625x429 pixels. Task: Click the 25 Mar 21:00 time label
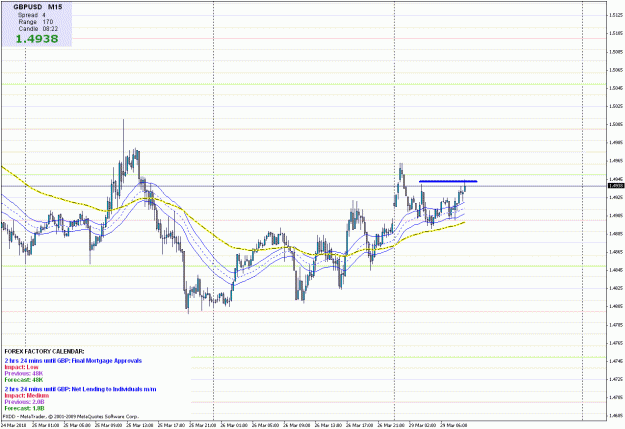point(202,425)
